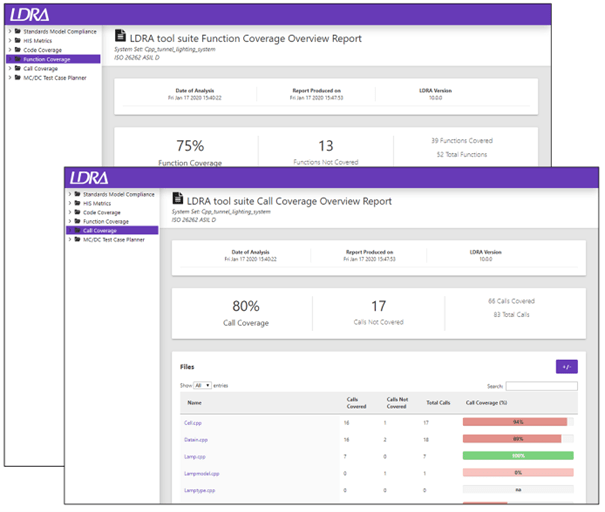Expand the Code Coverage node in front window

[x=68, y=212]
